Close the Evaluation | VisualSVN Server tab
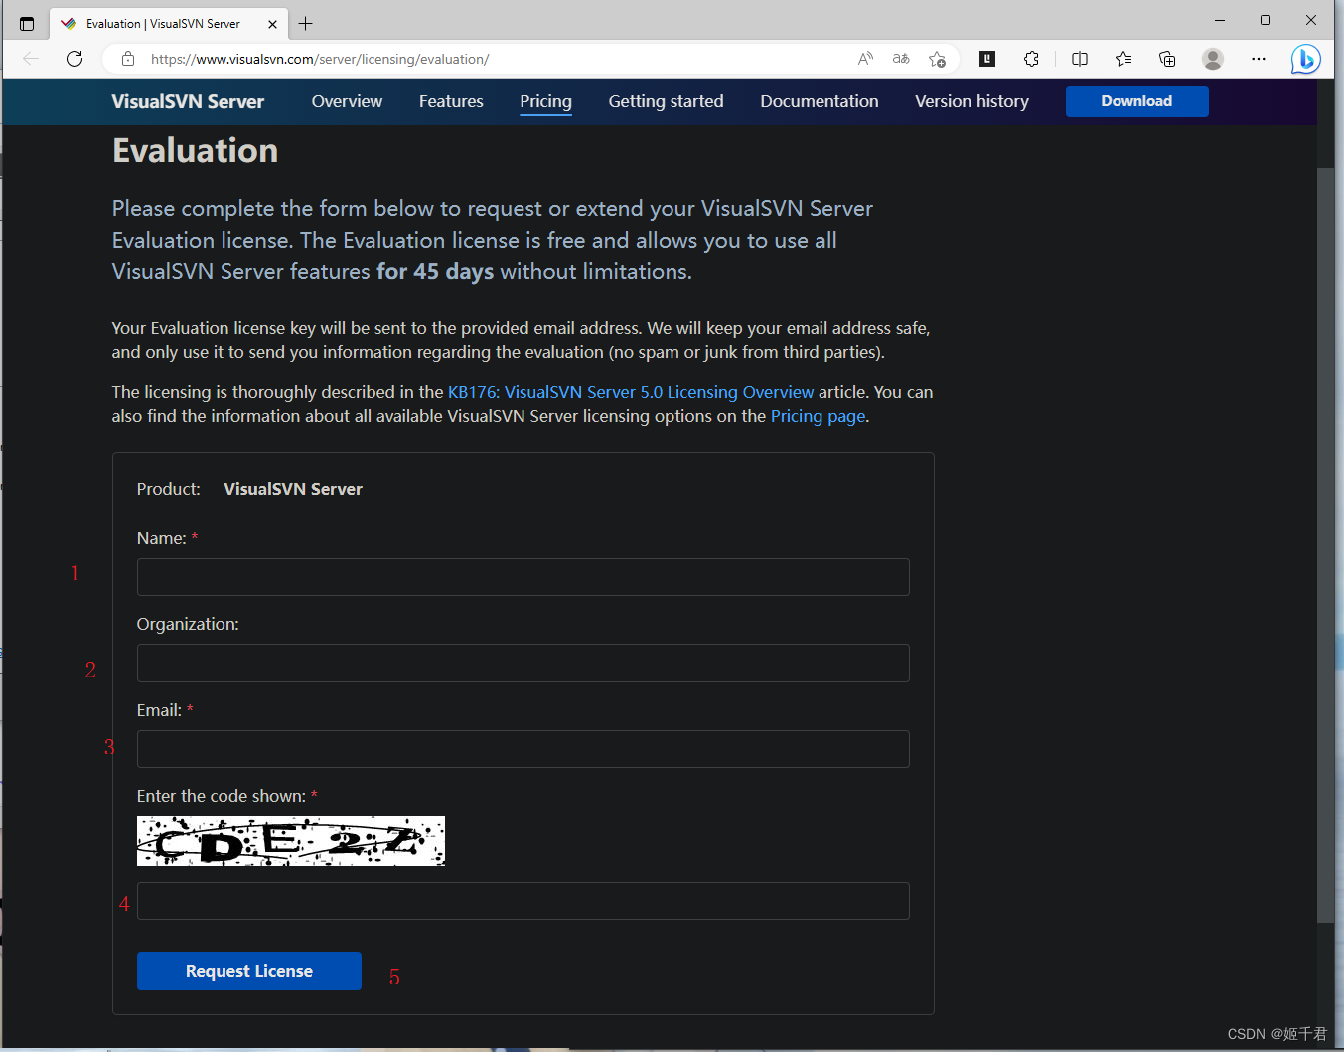Screen dimensions: 1344x1052 [272, 24]
